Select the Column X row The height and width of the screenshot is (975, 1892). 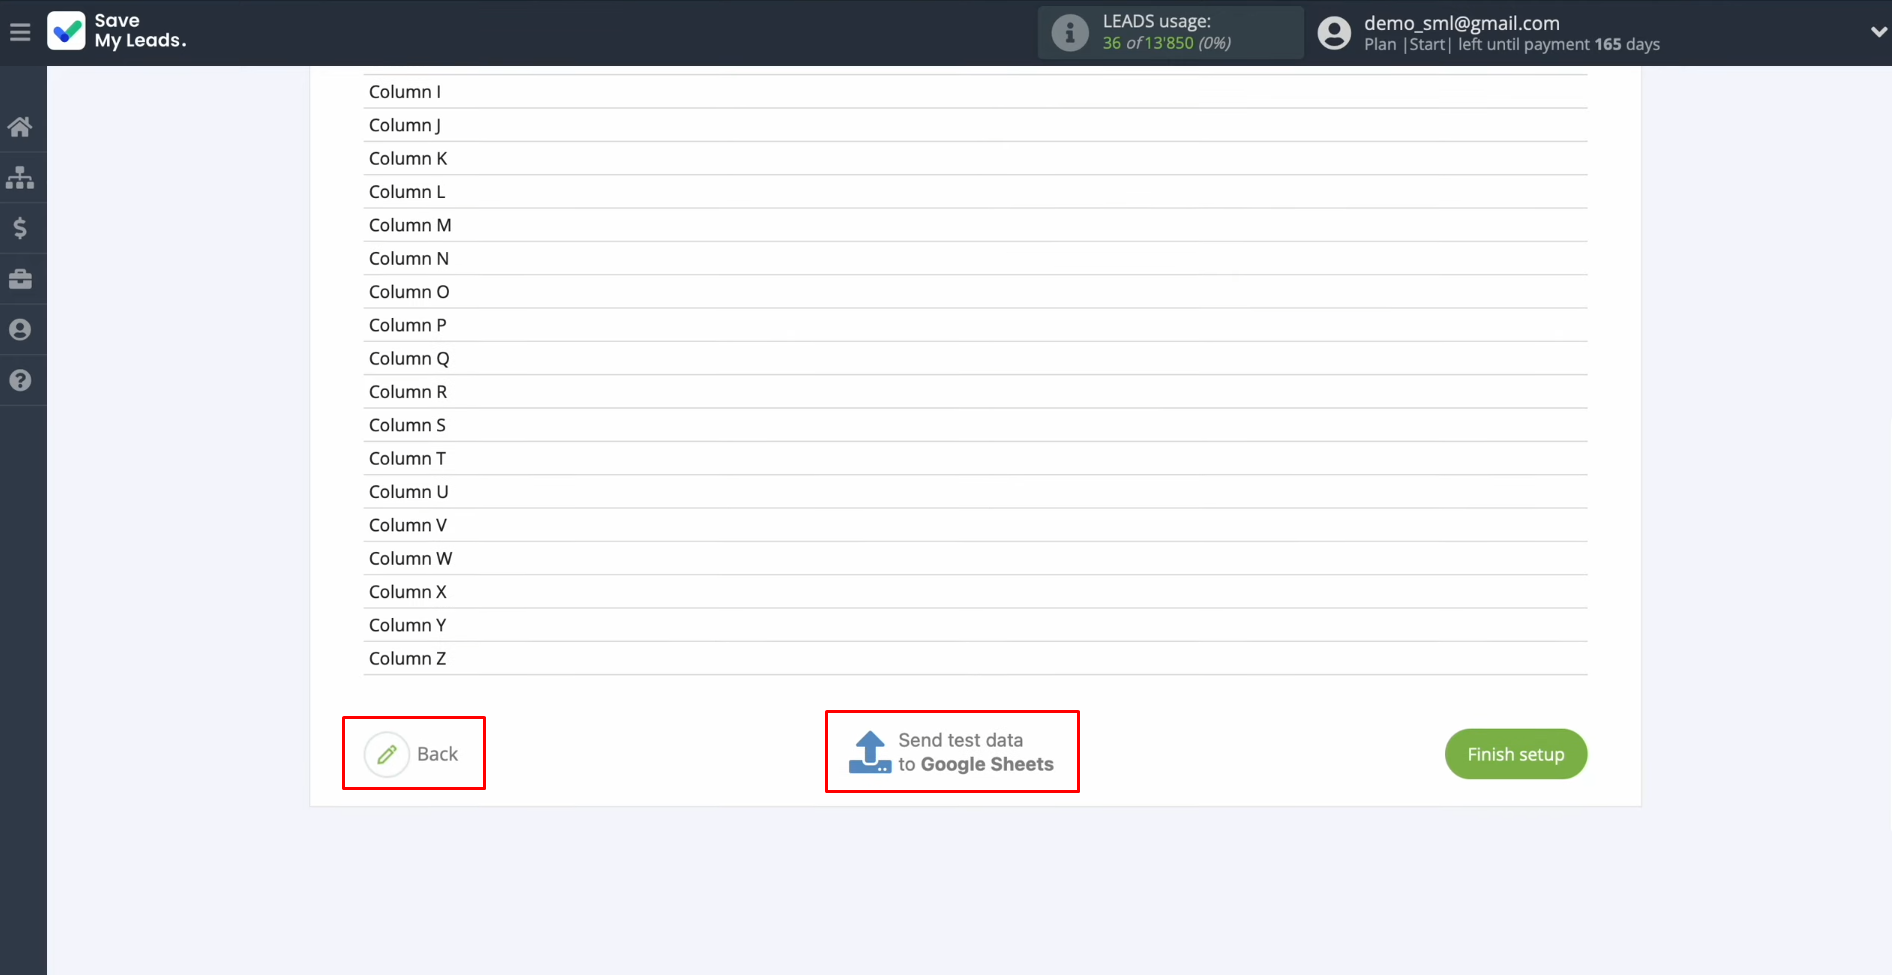[976, 592]
